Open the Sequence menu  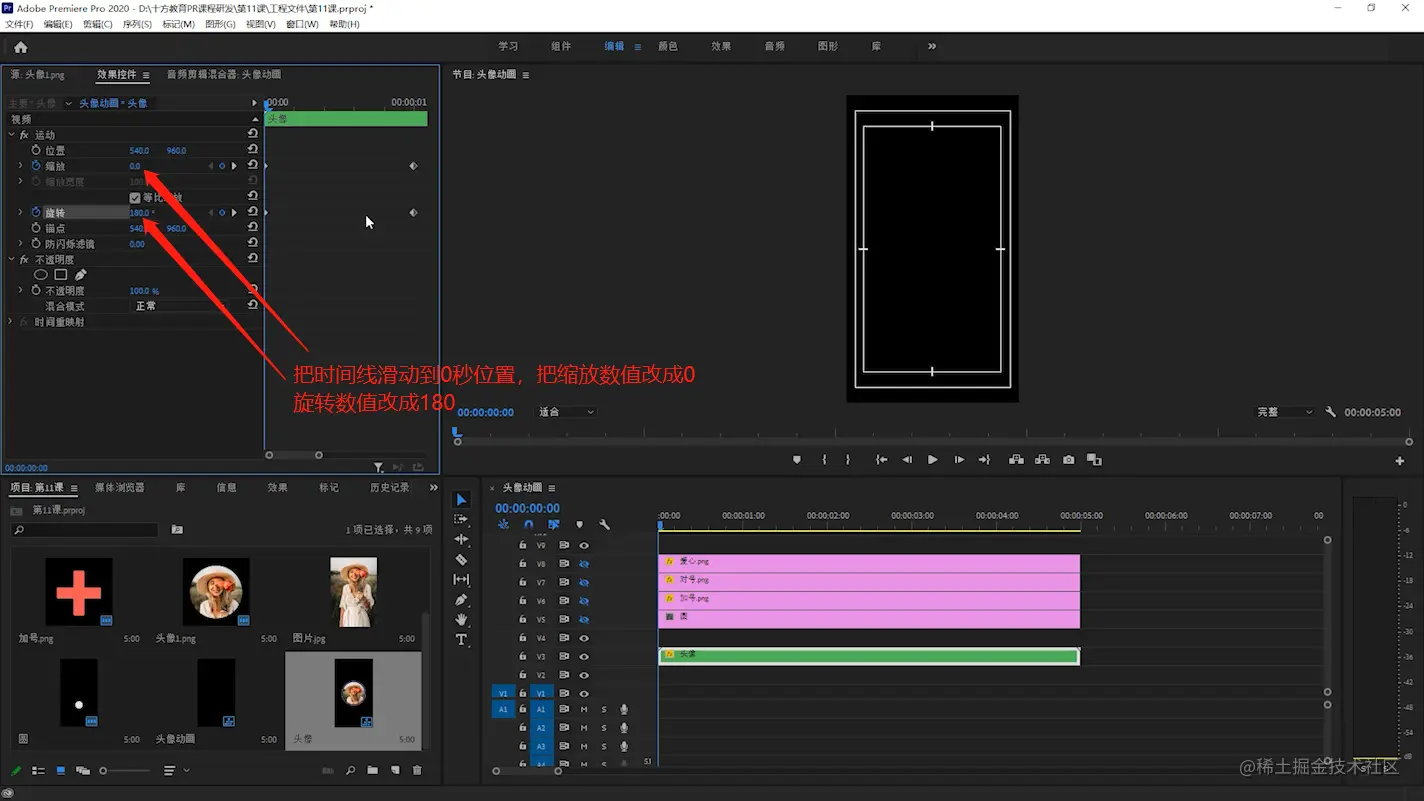[x=137, y=24]
